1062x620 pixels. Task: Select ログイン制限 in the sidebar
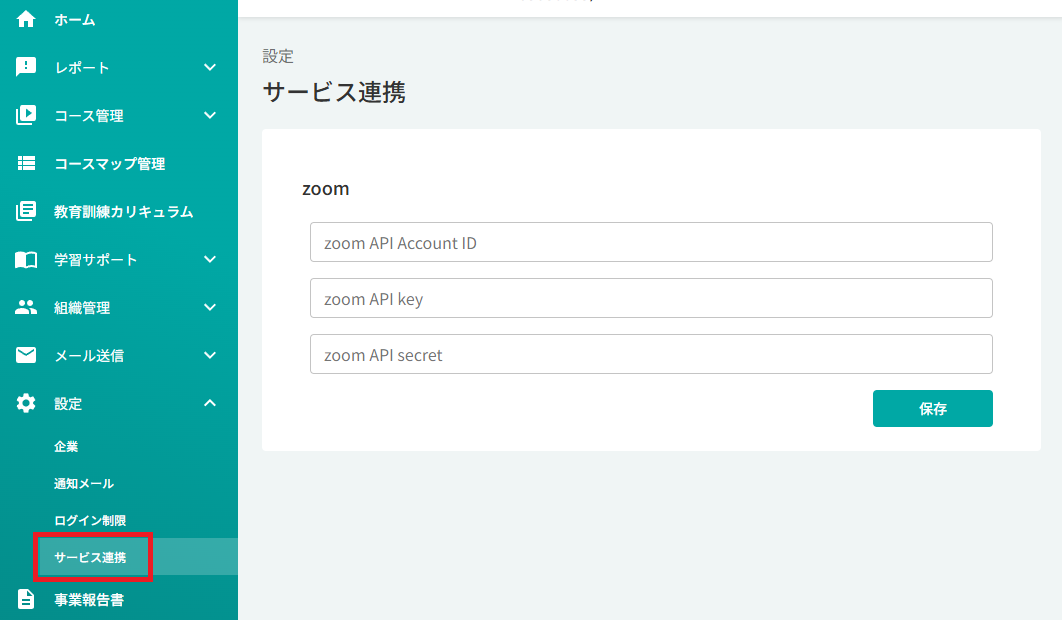pyautogui.click(x=90, y=520)
